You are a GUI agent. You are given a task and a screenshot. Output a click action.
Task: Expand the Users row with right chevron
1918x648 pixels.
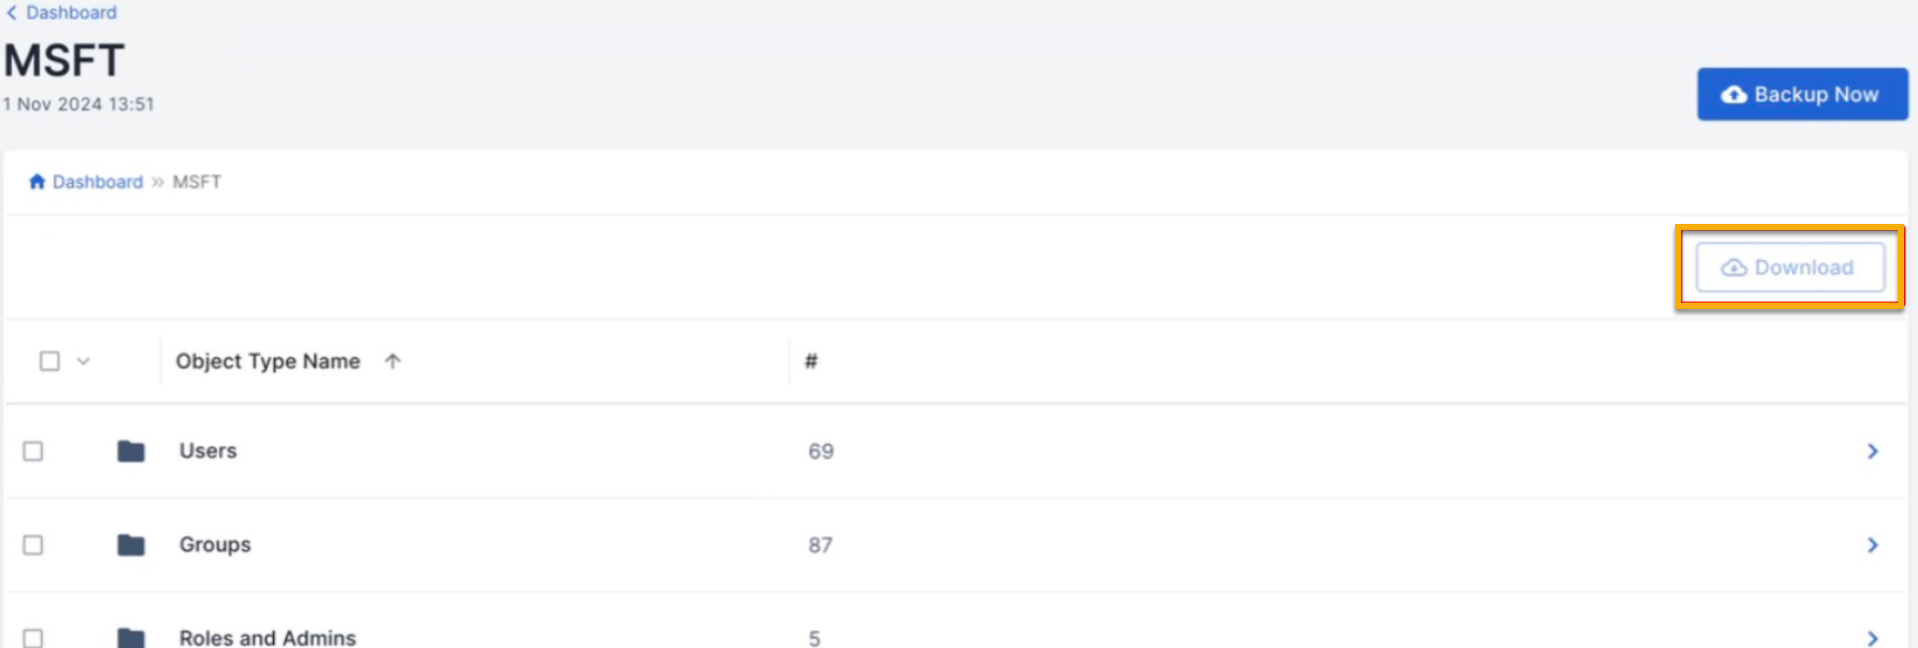coord(1872,451)
